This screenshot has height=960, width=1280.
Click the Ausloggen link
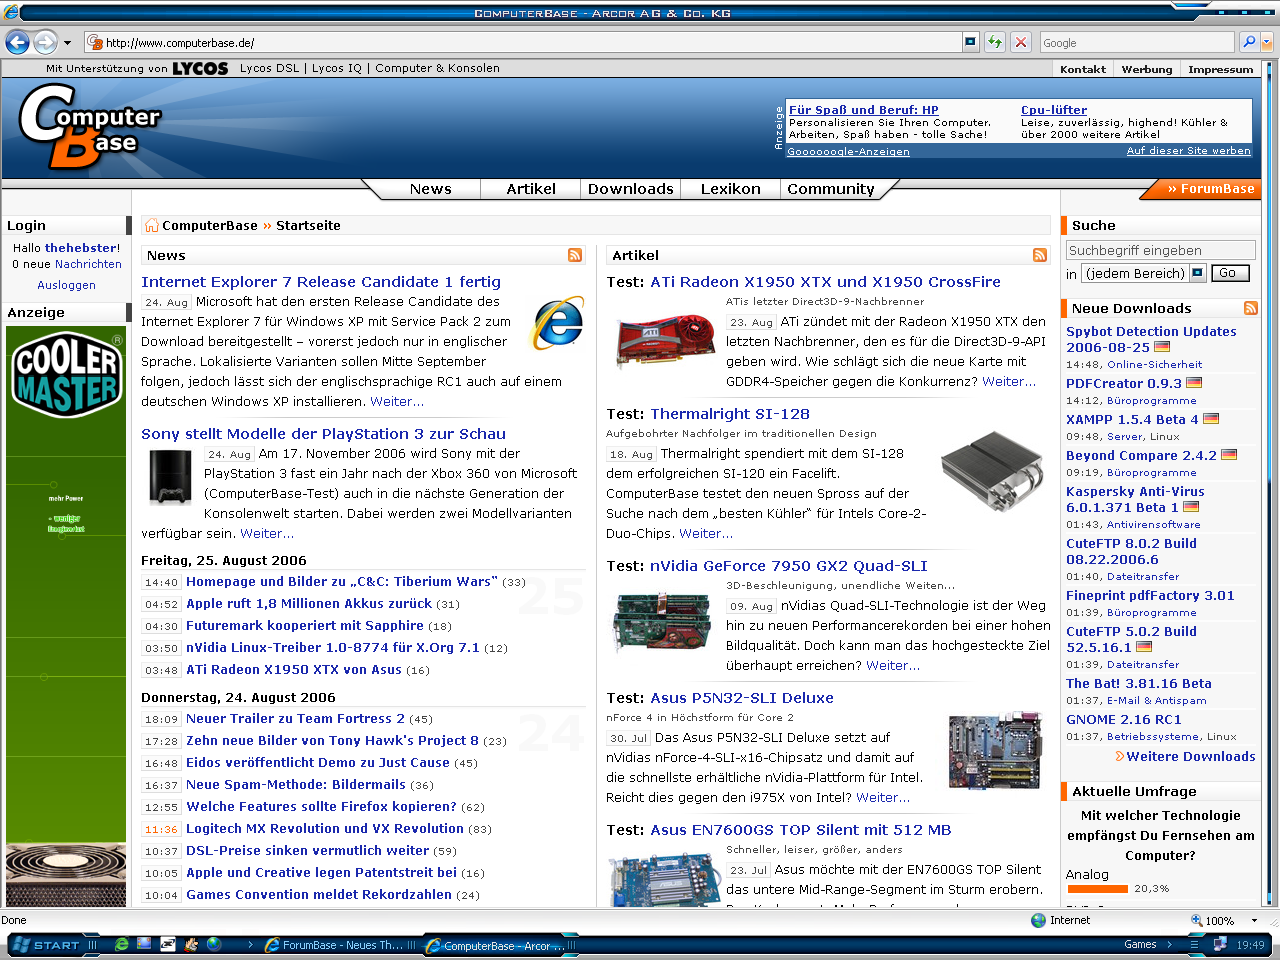click(66, 285)
